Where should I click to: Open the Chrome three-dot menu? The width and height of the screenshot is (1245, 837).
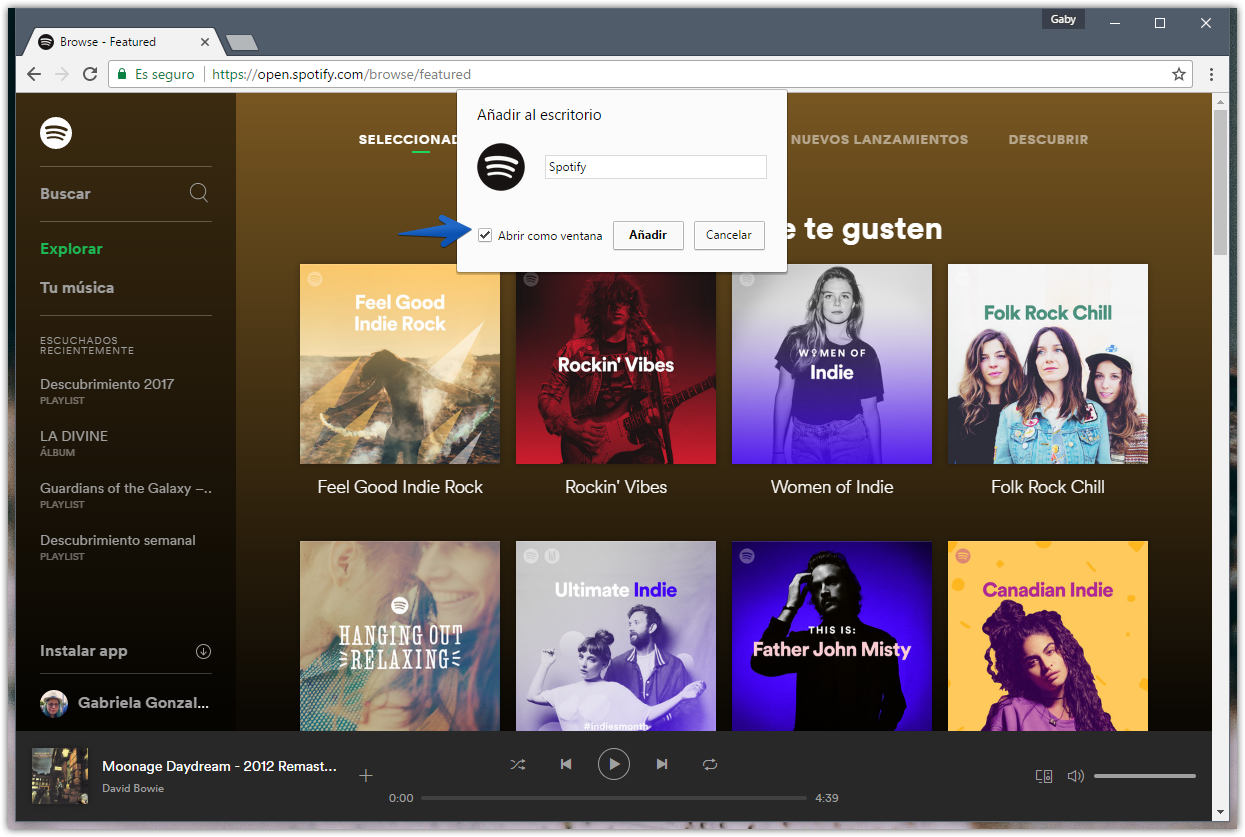[x=1212, y=74]
